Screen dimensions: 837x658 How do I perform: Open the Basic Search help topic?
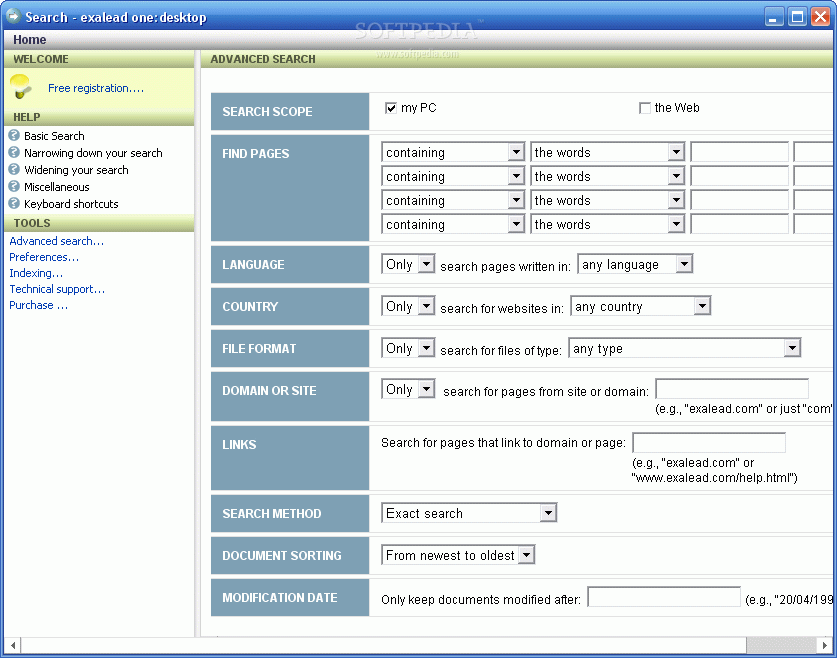pyautogui.click(x=54, y=136)
